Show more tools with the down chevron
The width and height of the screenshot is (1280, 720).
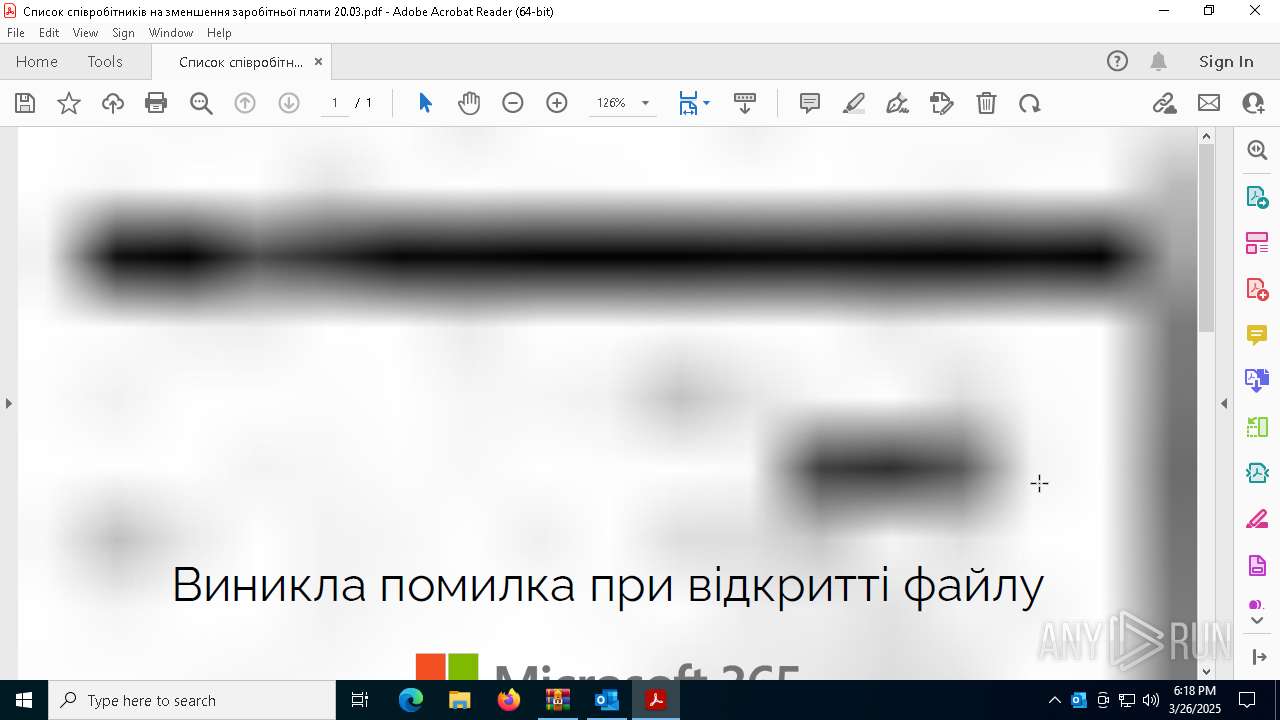tap(1257, 620)
